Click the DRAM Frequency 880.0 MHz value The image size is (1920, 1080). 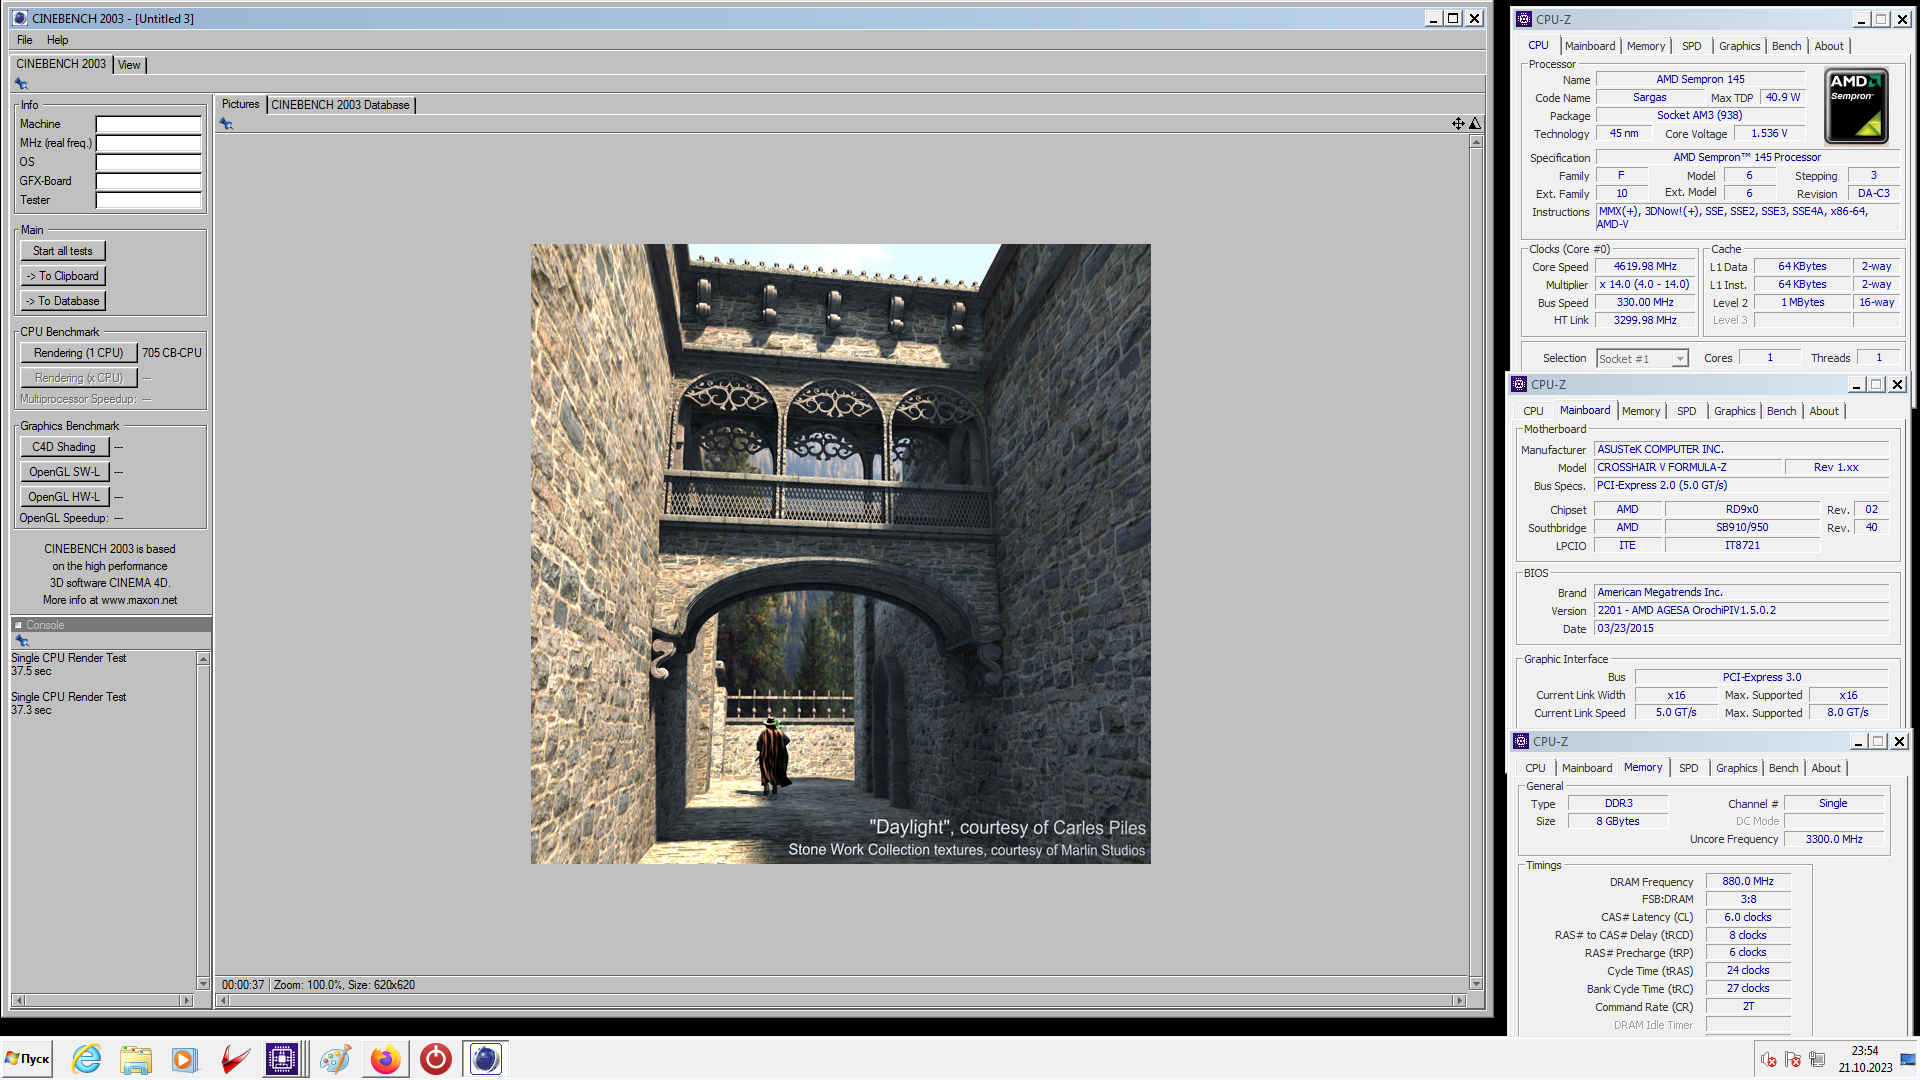click(1747, 882)
